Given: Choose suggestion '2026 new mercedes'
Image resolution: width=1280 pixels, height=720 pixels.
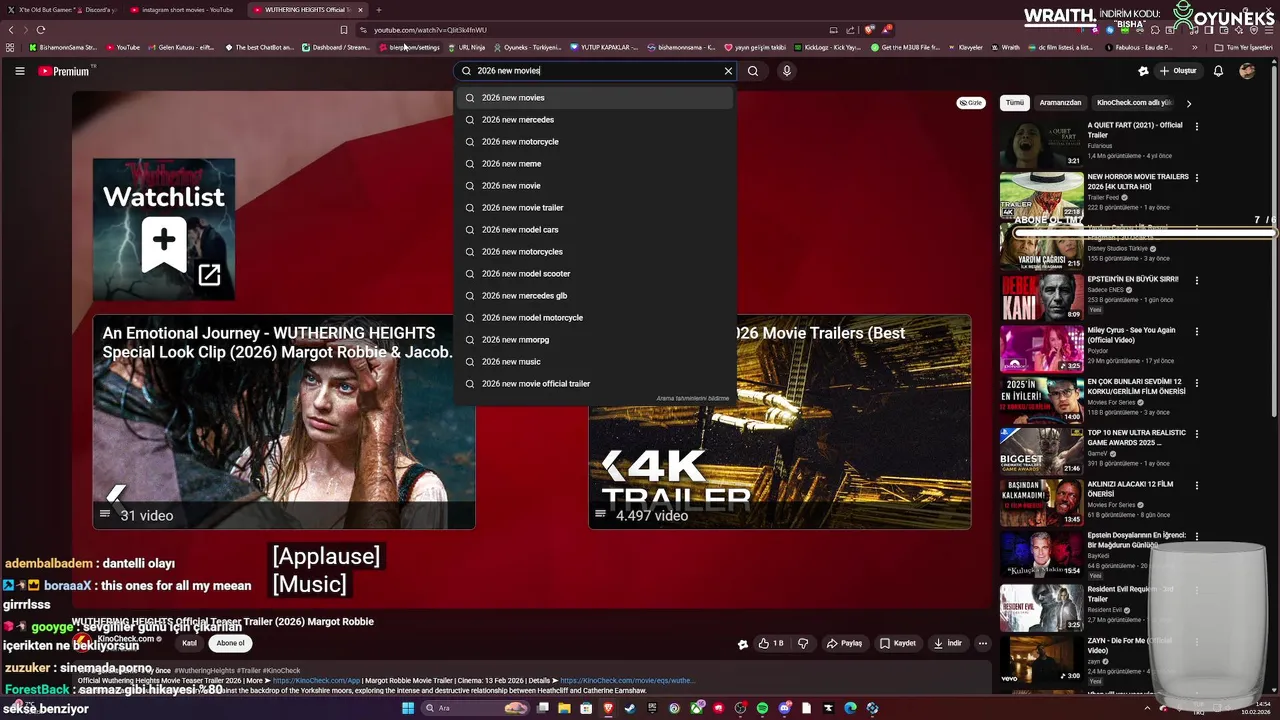Looking at the screenshot, I should (x=595, y=120).
